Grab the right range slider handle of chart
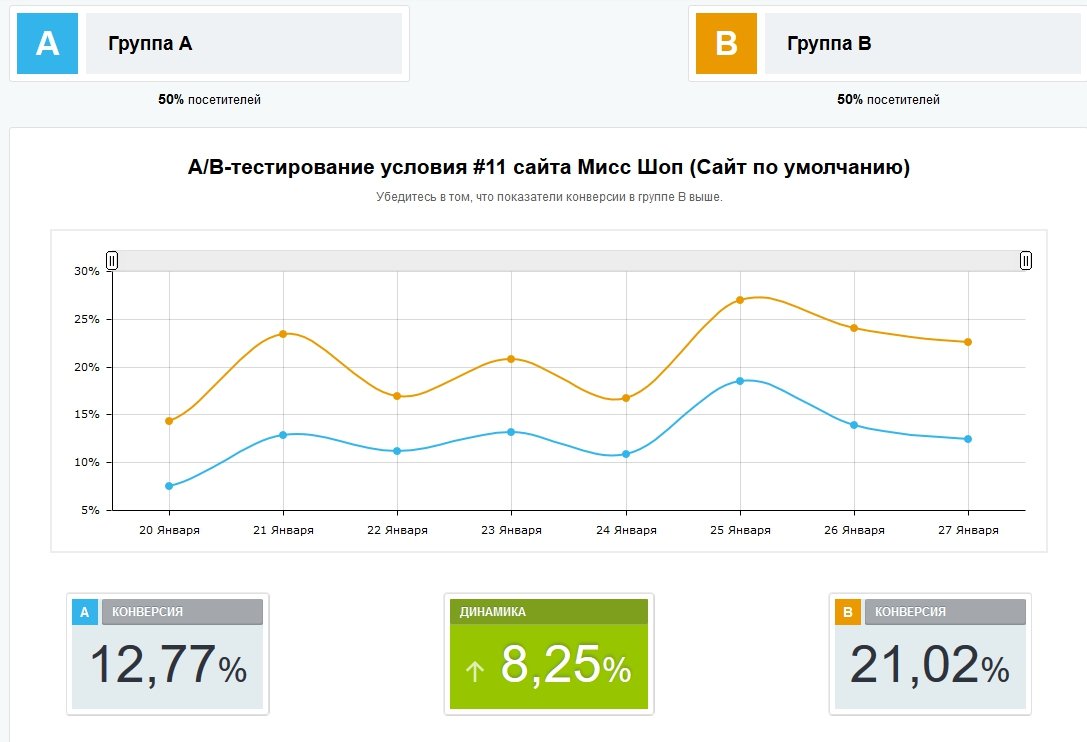1087x742 pixels. [x=1026, y=260]
